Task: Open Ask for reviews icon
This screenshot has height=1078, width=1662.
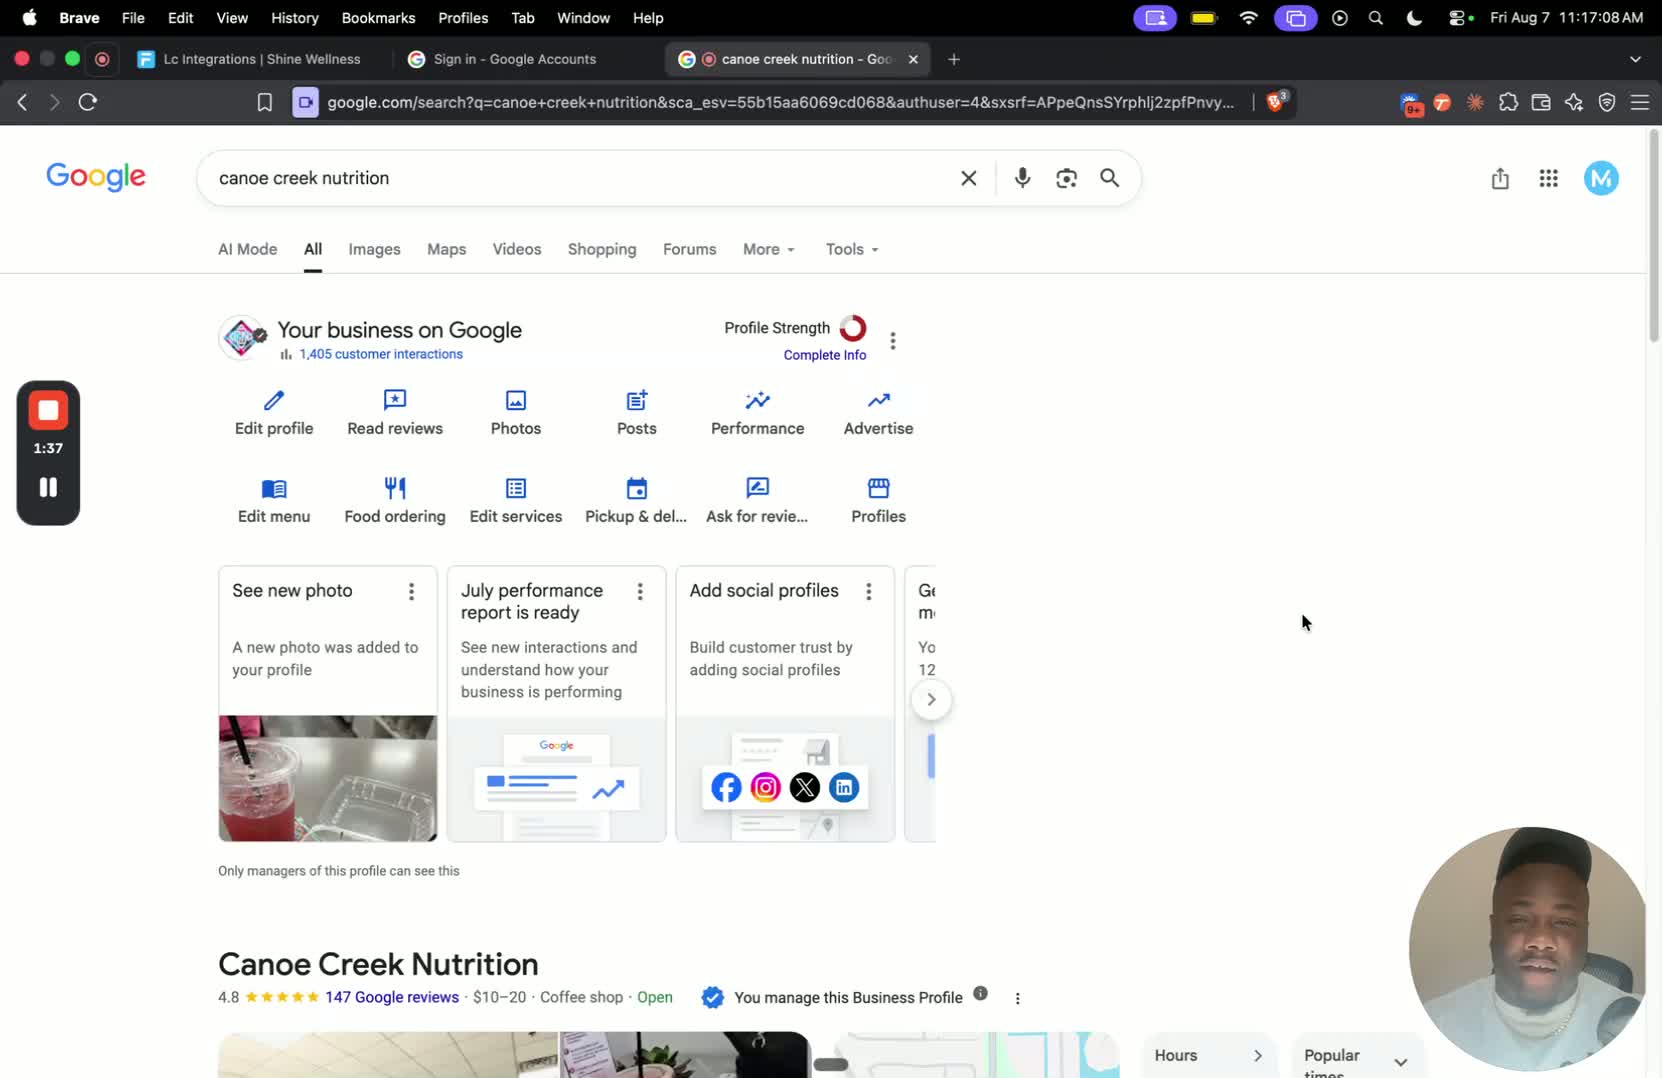Action: 758,489
